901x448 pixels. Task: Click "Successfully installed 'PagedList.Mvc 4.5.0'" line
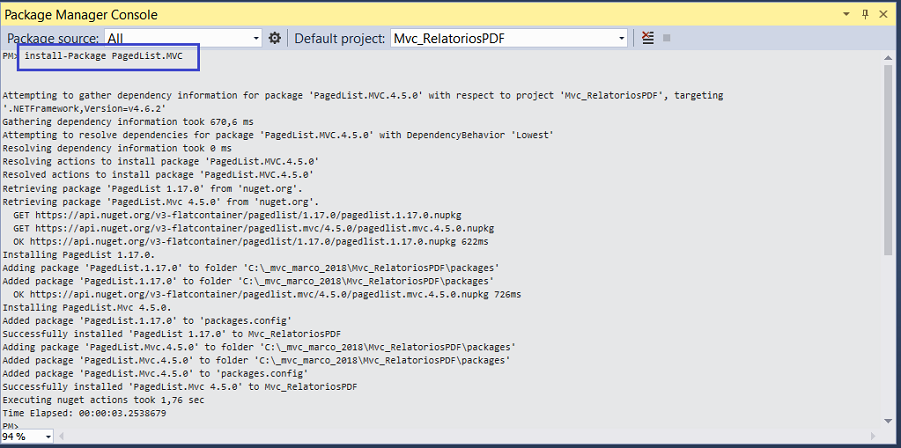[180, 387]
